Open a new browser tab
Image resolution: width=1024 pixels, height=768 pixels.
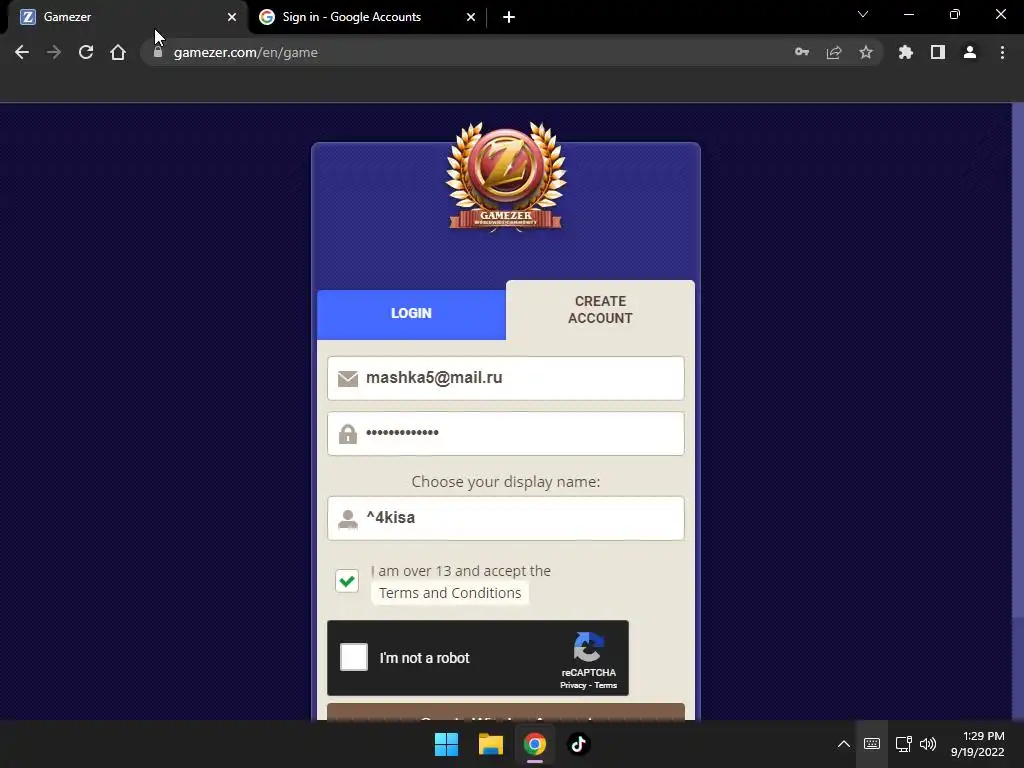(509, 17)
